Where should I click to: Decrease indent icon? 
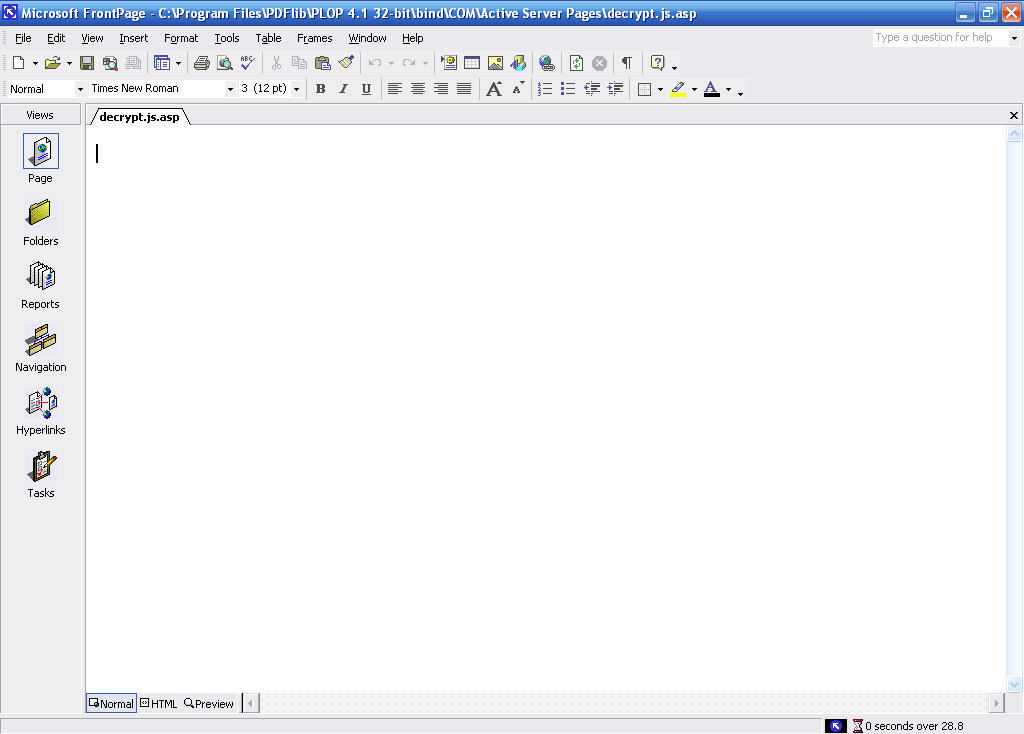click(592, 89)
